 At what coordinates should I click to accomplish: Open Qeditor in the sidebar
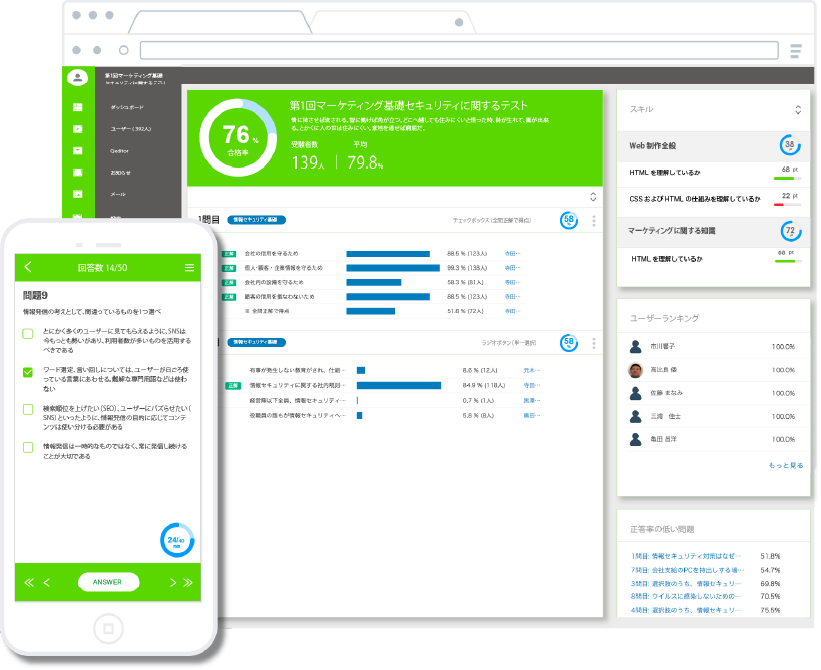coord(119,151)
